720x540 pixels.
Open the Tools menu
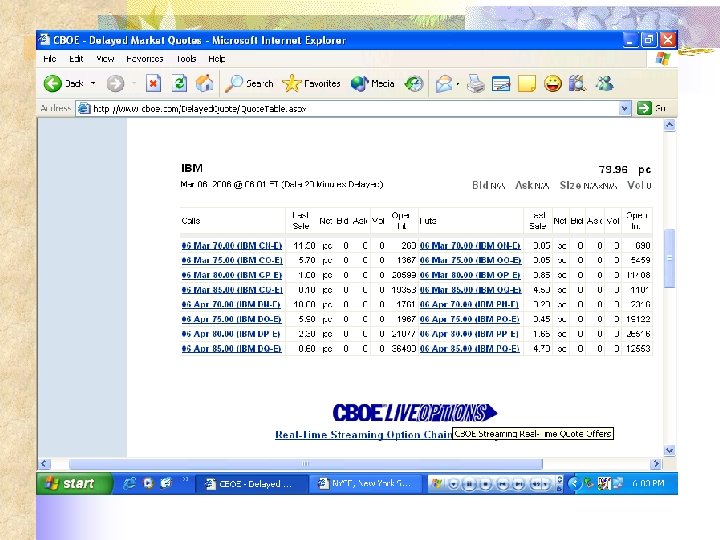186,59
